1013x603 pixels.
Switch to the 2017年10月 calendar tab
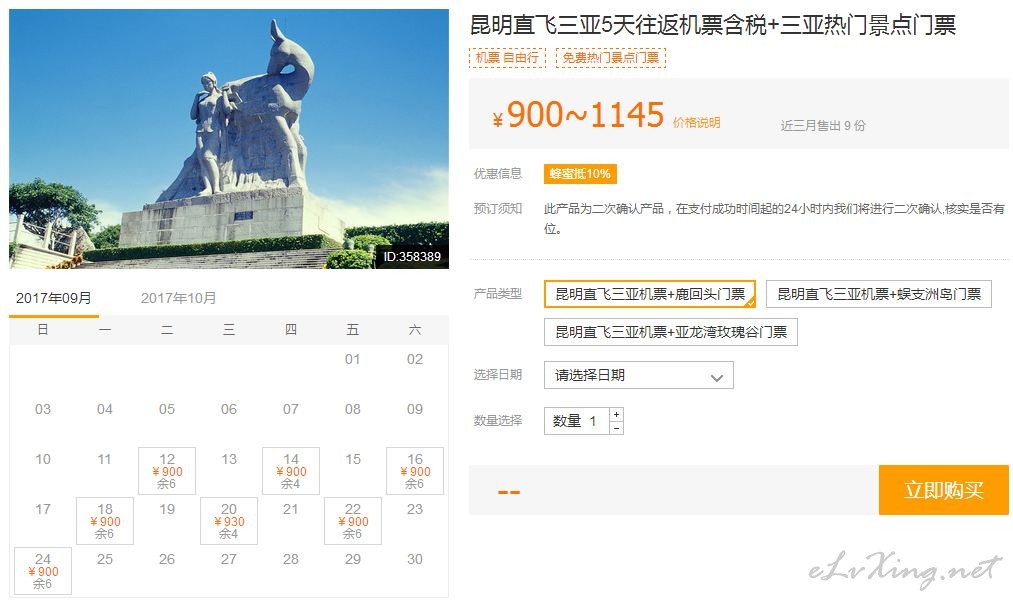pos(178,299)
